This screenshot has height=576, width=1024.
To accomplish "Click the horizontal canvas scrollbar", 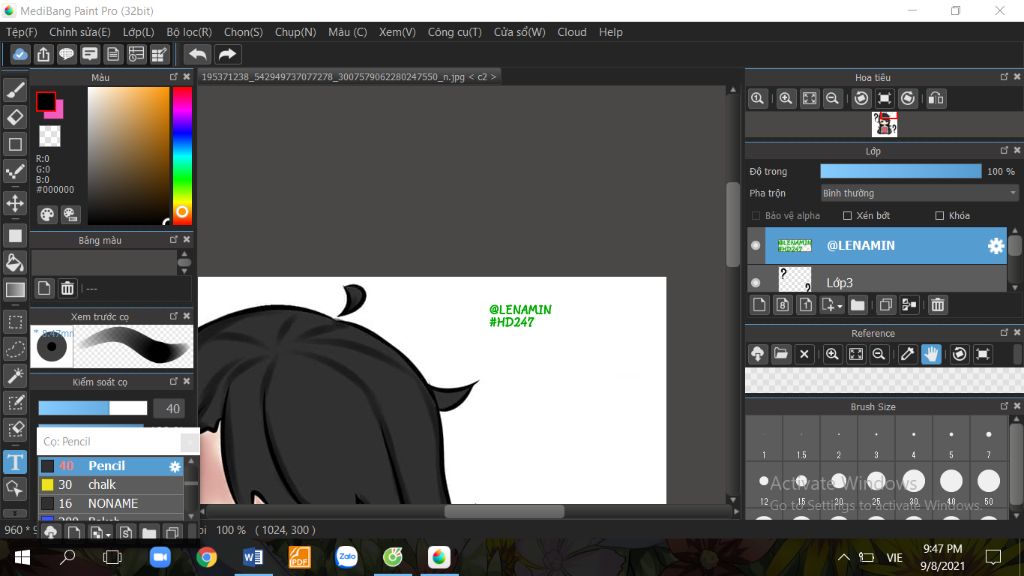I will 504,511.
